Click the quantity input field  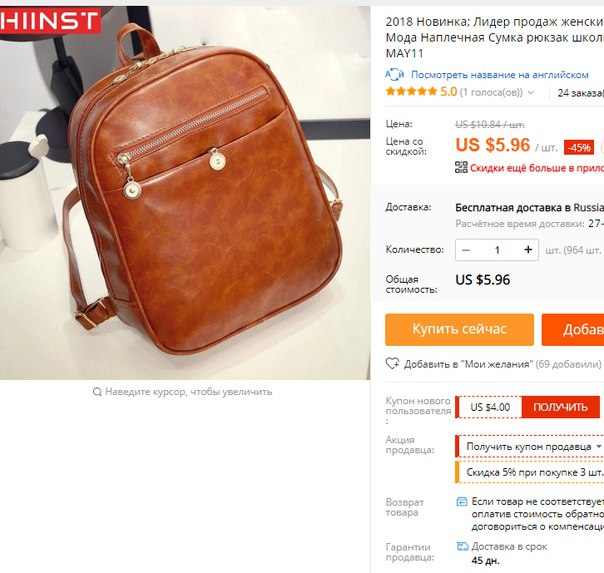coord(497,250)
